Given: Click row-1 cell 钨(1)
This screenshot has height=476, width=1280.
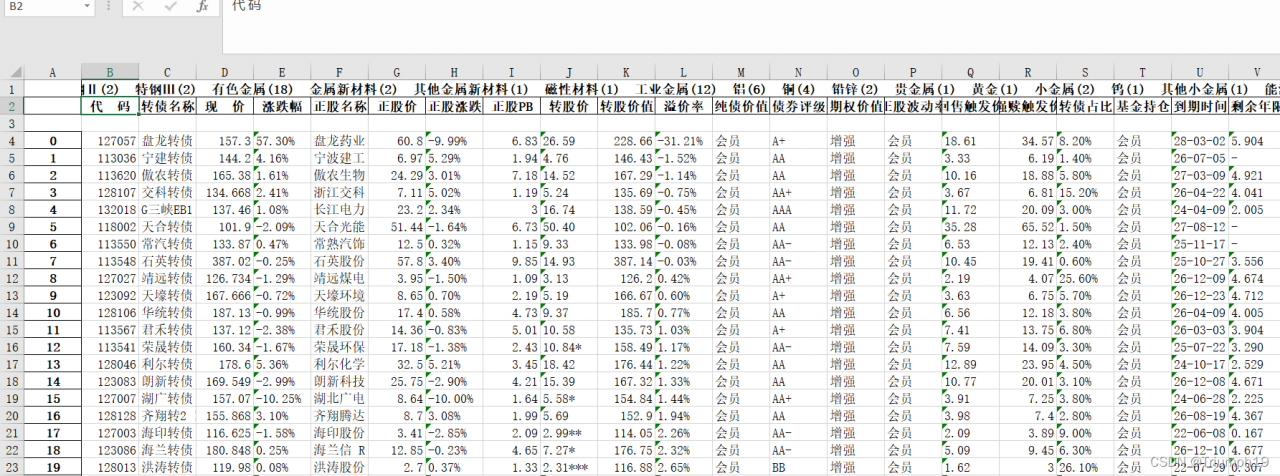Looking at the screenshot, I should pyautogui.click(x=1129, y=89).
